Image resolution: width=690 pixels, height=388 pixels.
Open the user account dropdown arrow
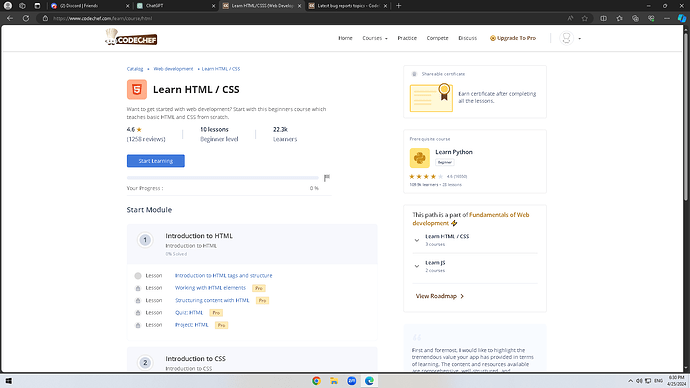[x=580, y=39]
